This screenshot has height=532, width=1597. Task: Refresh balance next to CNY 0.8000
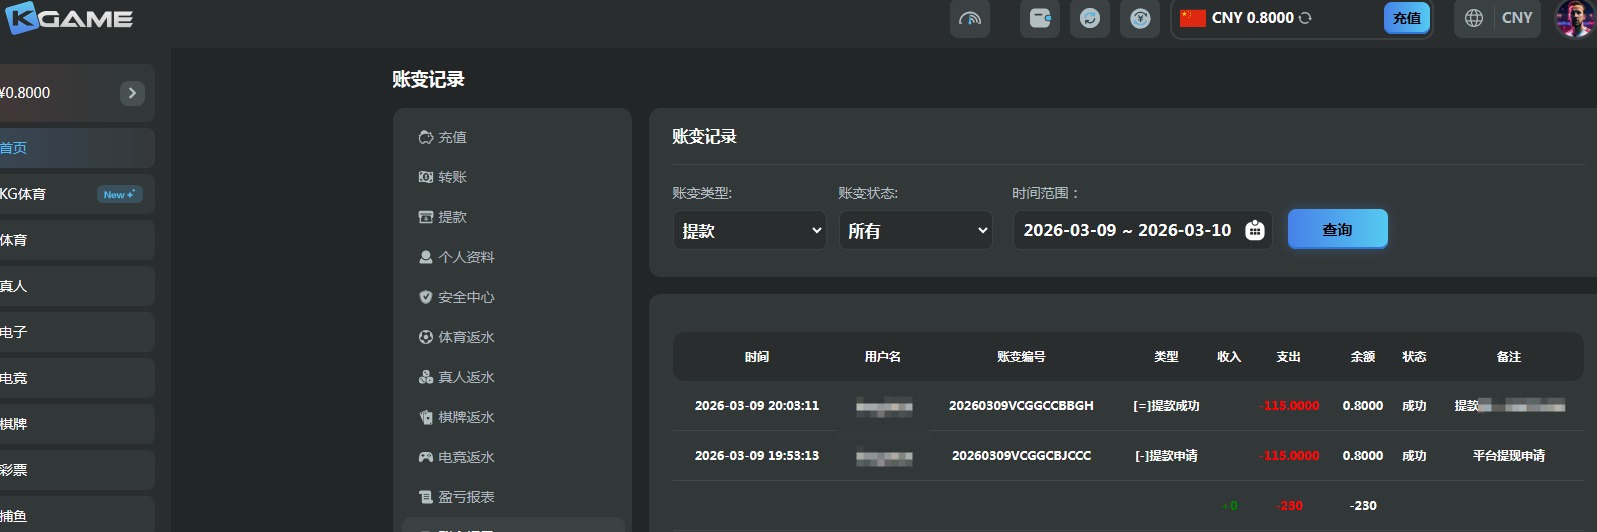tap(1305, 18)
